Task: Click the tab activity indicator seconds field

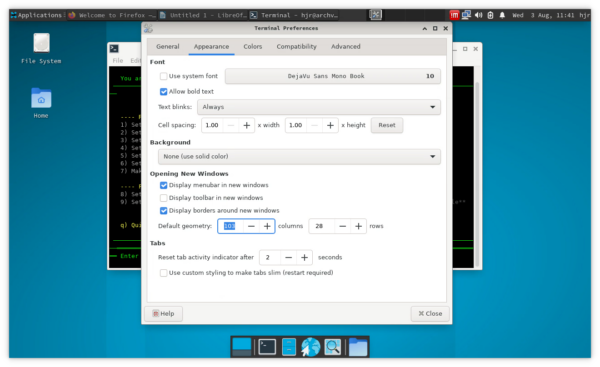Action: [x=270, y=258]
